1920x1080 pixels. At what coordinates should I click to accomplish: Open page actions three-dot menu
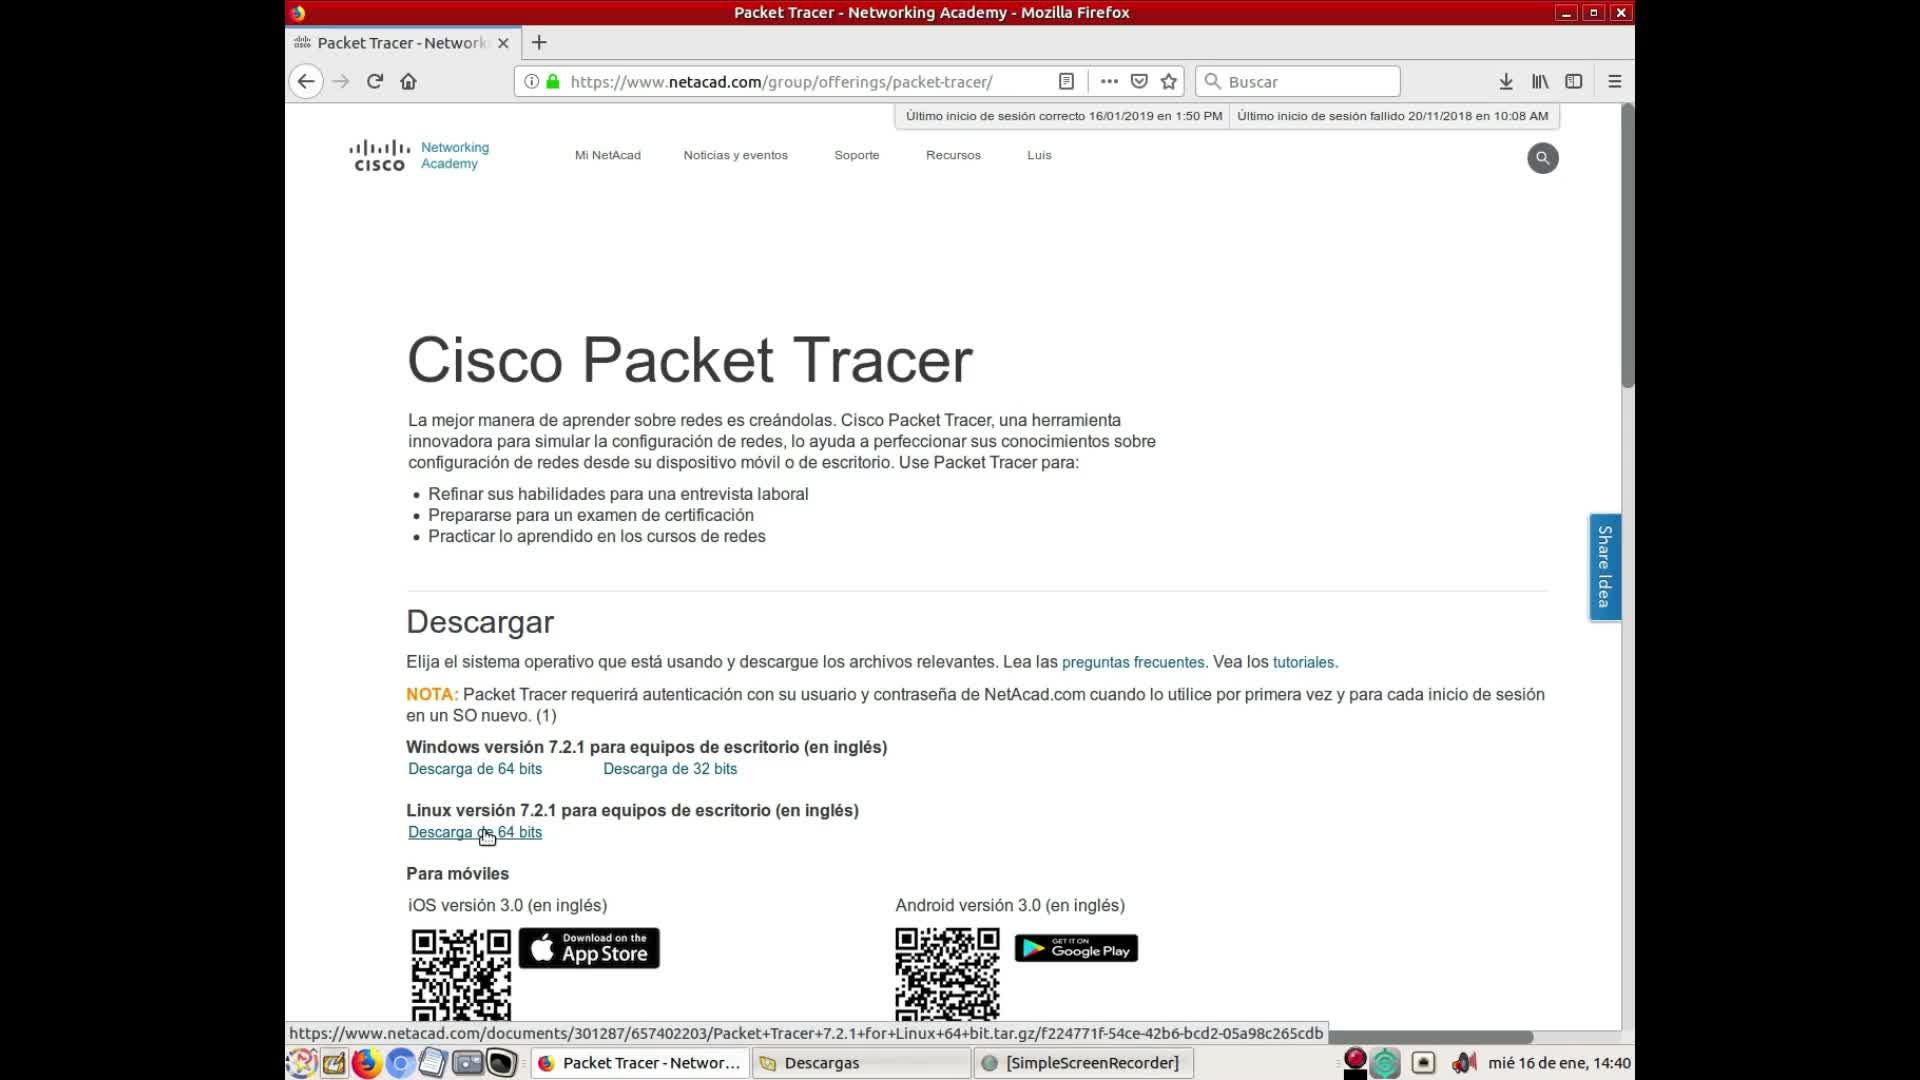[1109, 82]
